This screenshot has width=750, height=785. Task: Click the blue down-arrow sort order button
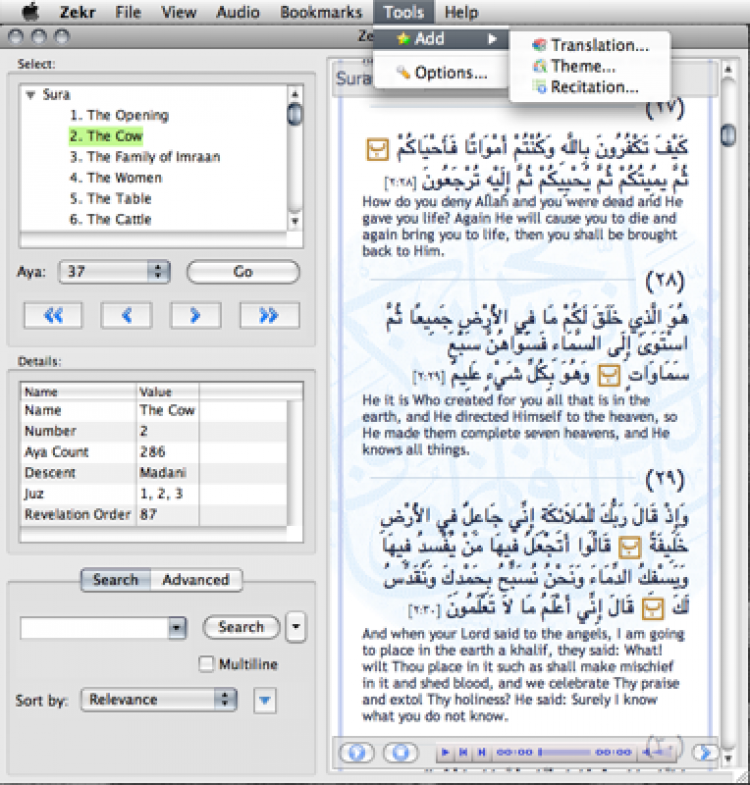[264, 701]
